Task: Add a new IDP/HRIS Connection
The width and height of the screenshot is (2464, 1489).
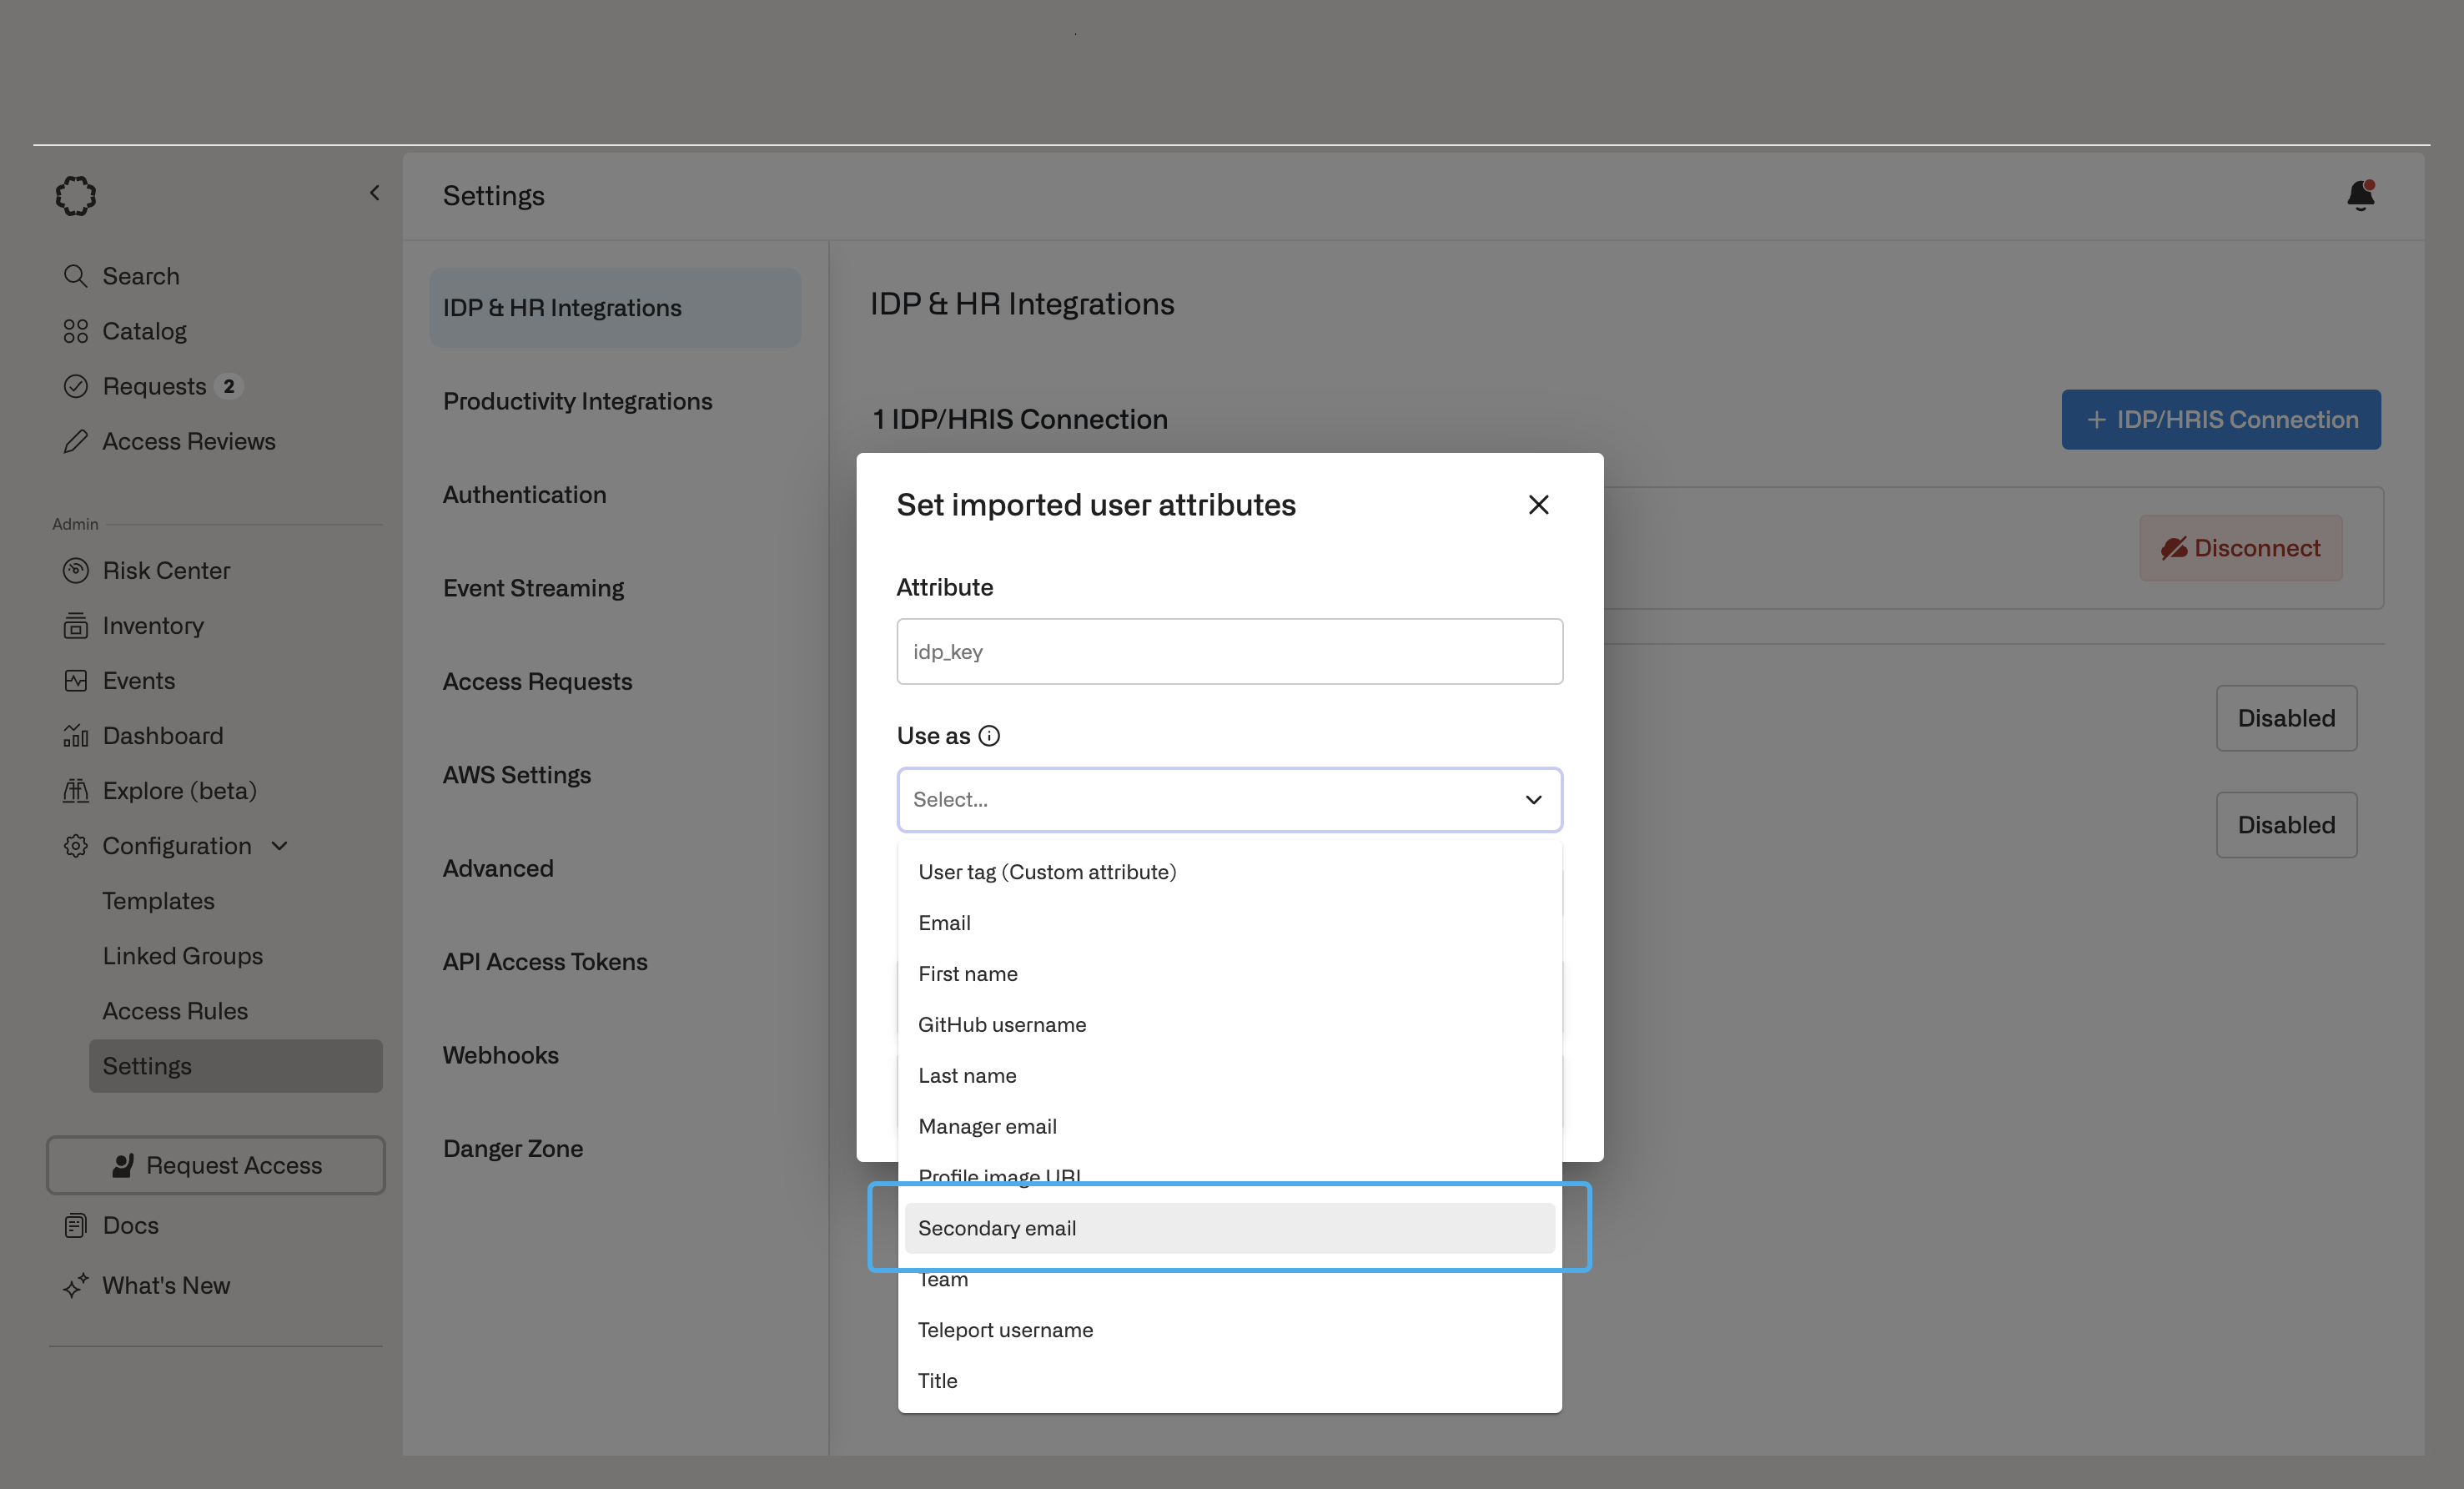Action: coord(2220,419)
